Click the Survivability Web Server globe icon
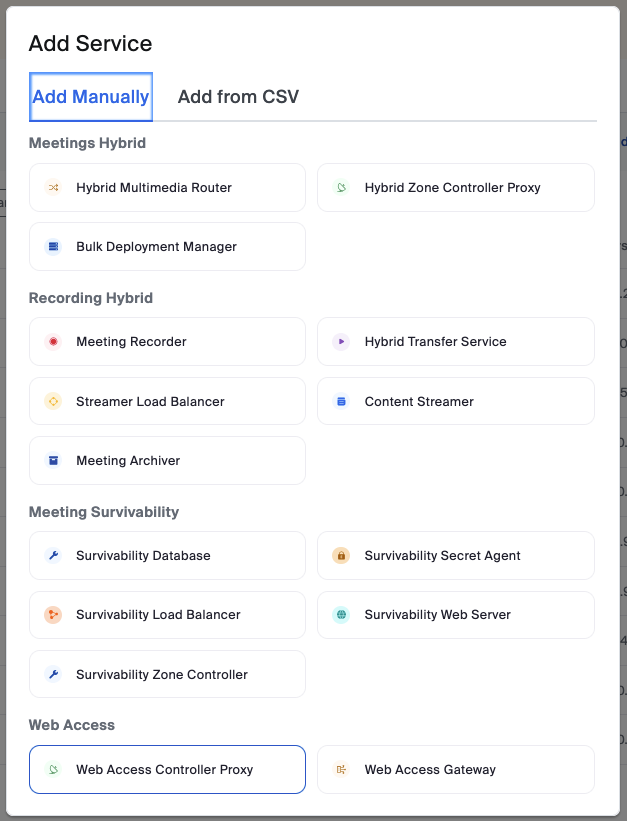This screenshot has width=627, height=821. coord(341,615)
